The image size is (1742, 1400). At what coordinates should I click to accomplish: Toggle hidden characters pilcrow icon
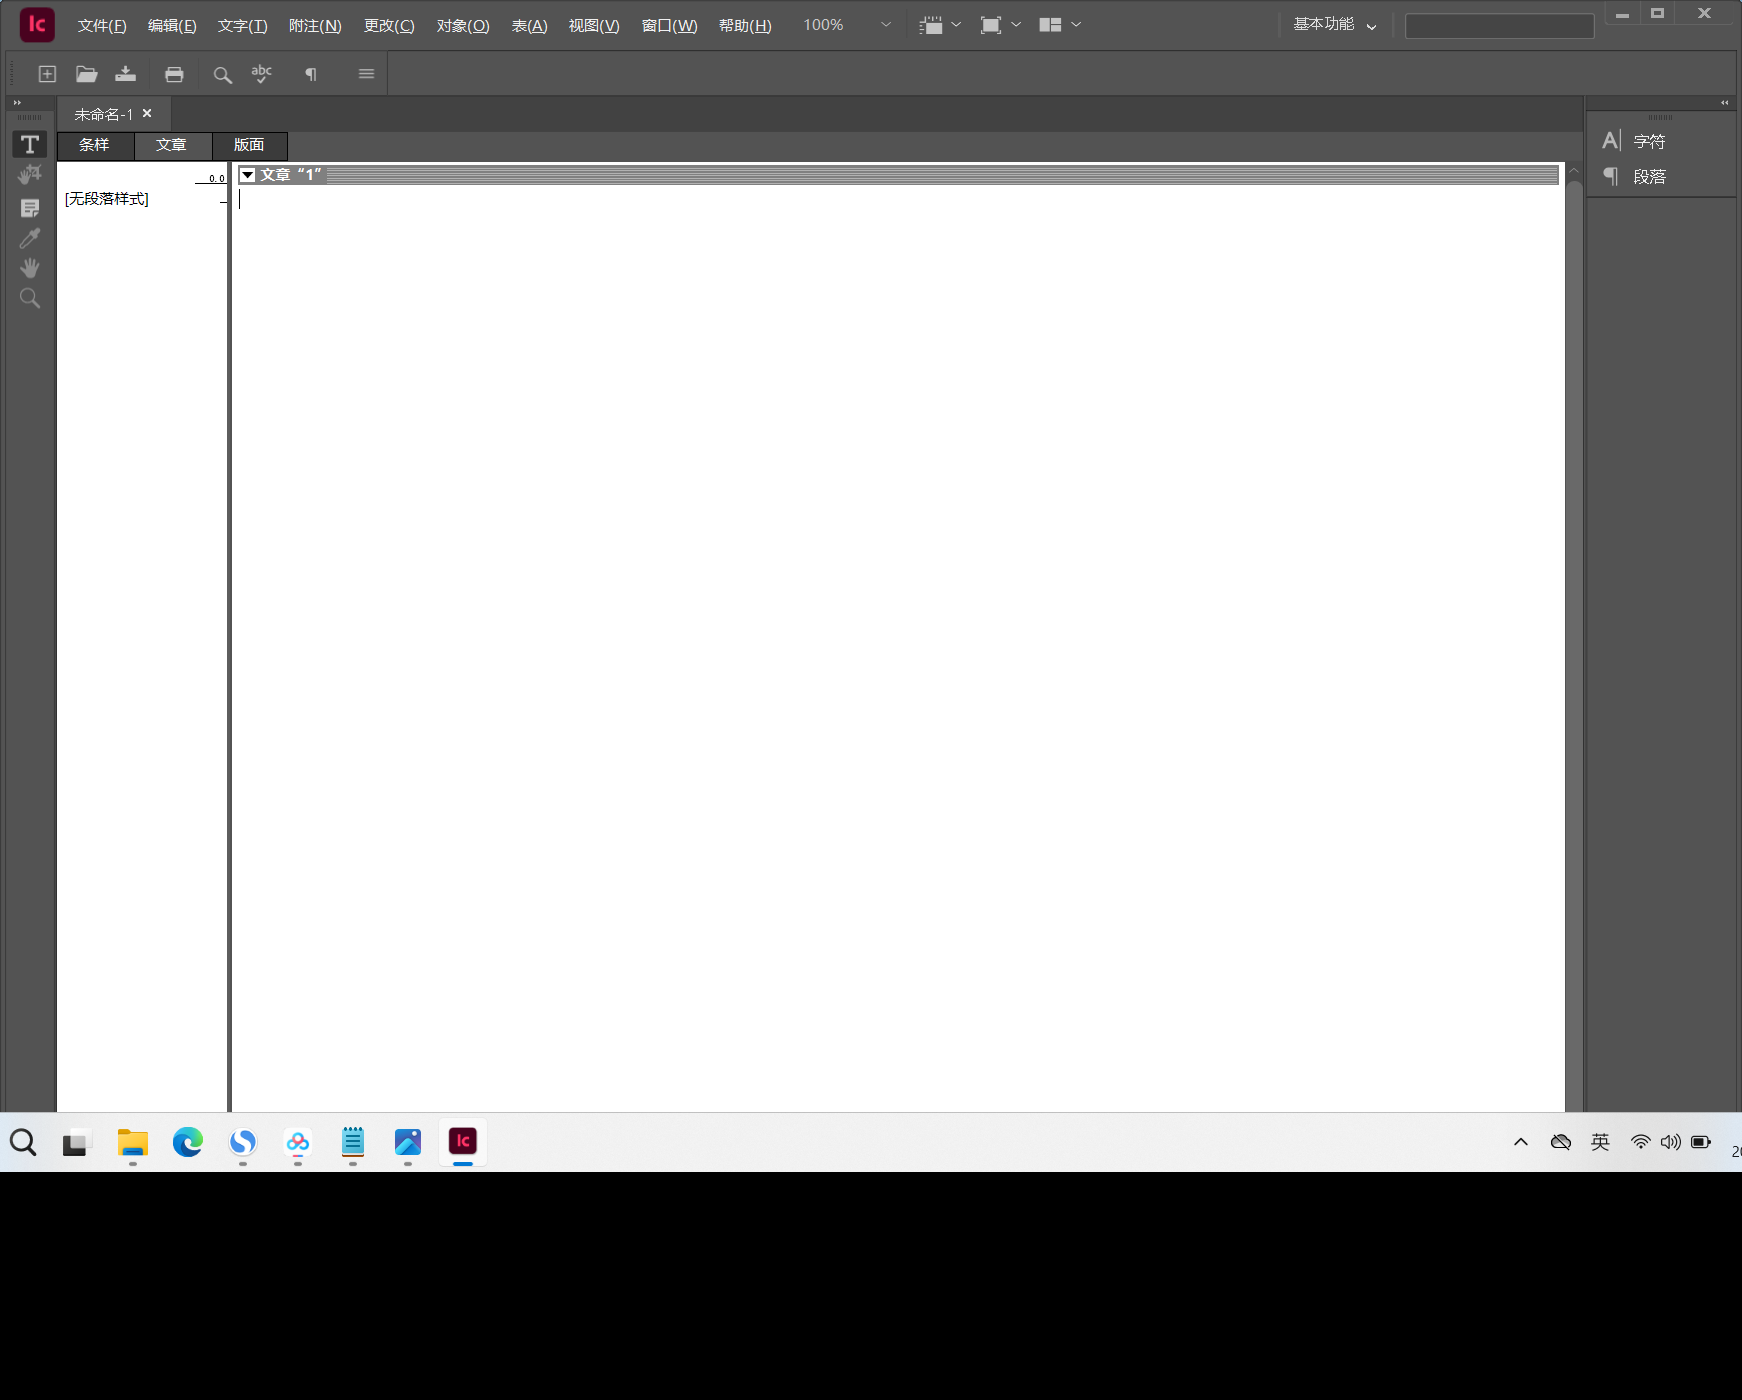[311, 75]
